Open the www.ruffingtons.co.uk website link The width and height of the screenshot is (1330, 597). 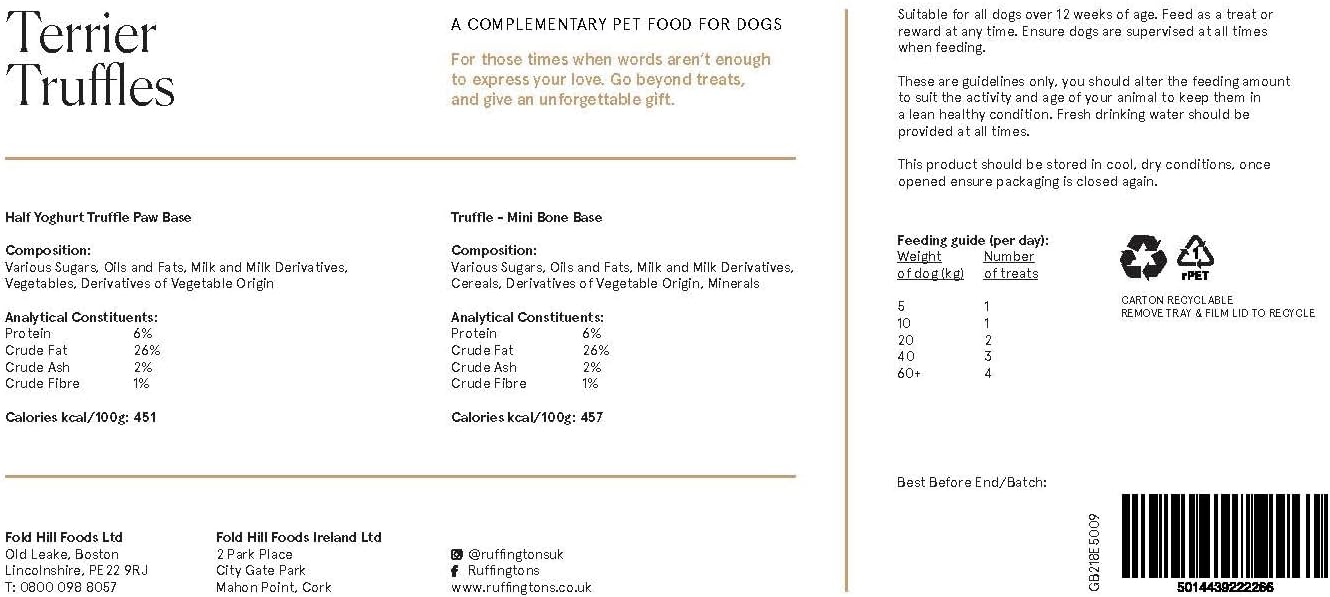(521, 587)
